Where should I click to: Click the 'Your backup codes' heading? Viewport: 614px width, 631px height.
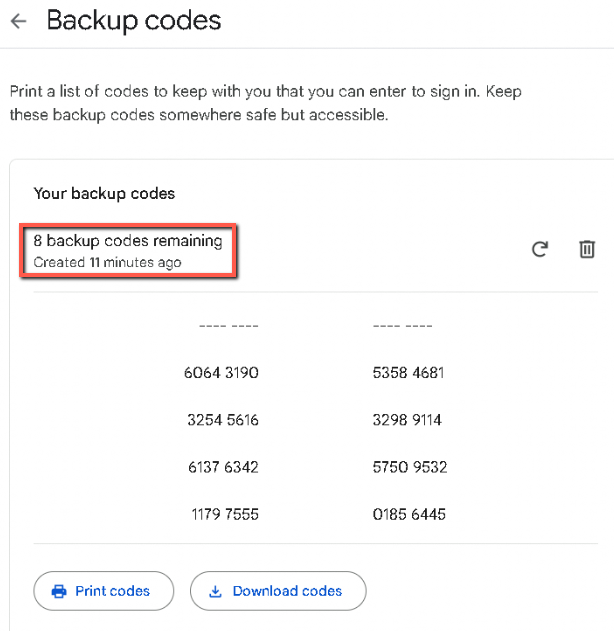(104, 193)
